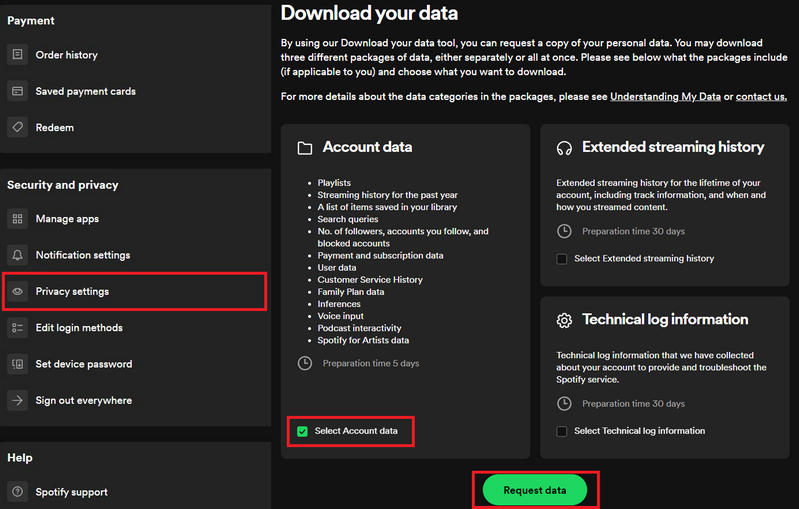This screenshot has height=509, width=799.
Task: Click Preparation time 5 days text
Action: point(370,363)
